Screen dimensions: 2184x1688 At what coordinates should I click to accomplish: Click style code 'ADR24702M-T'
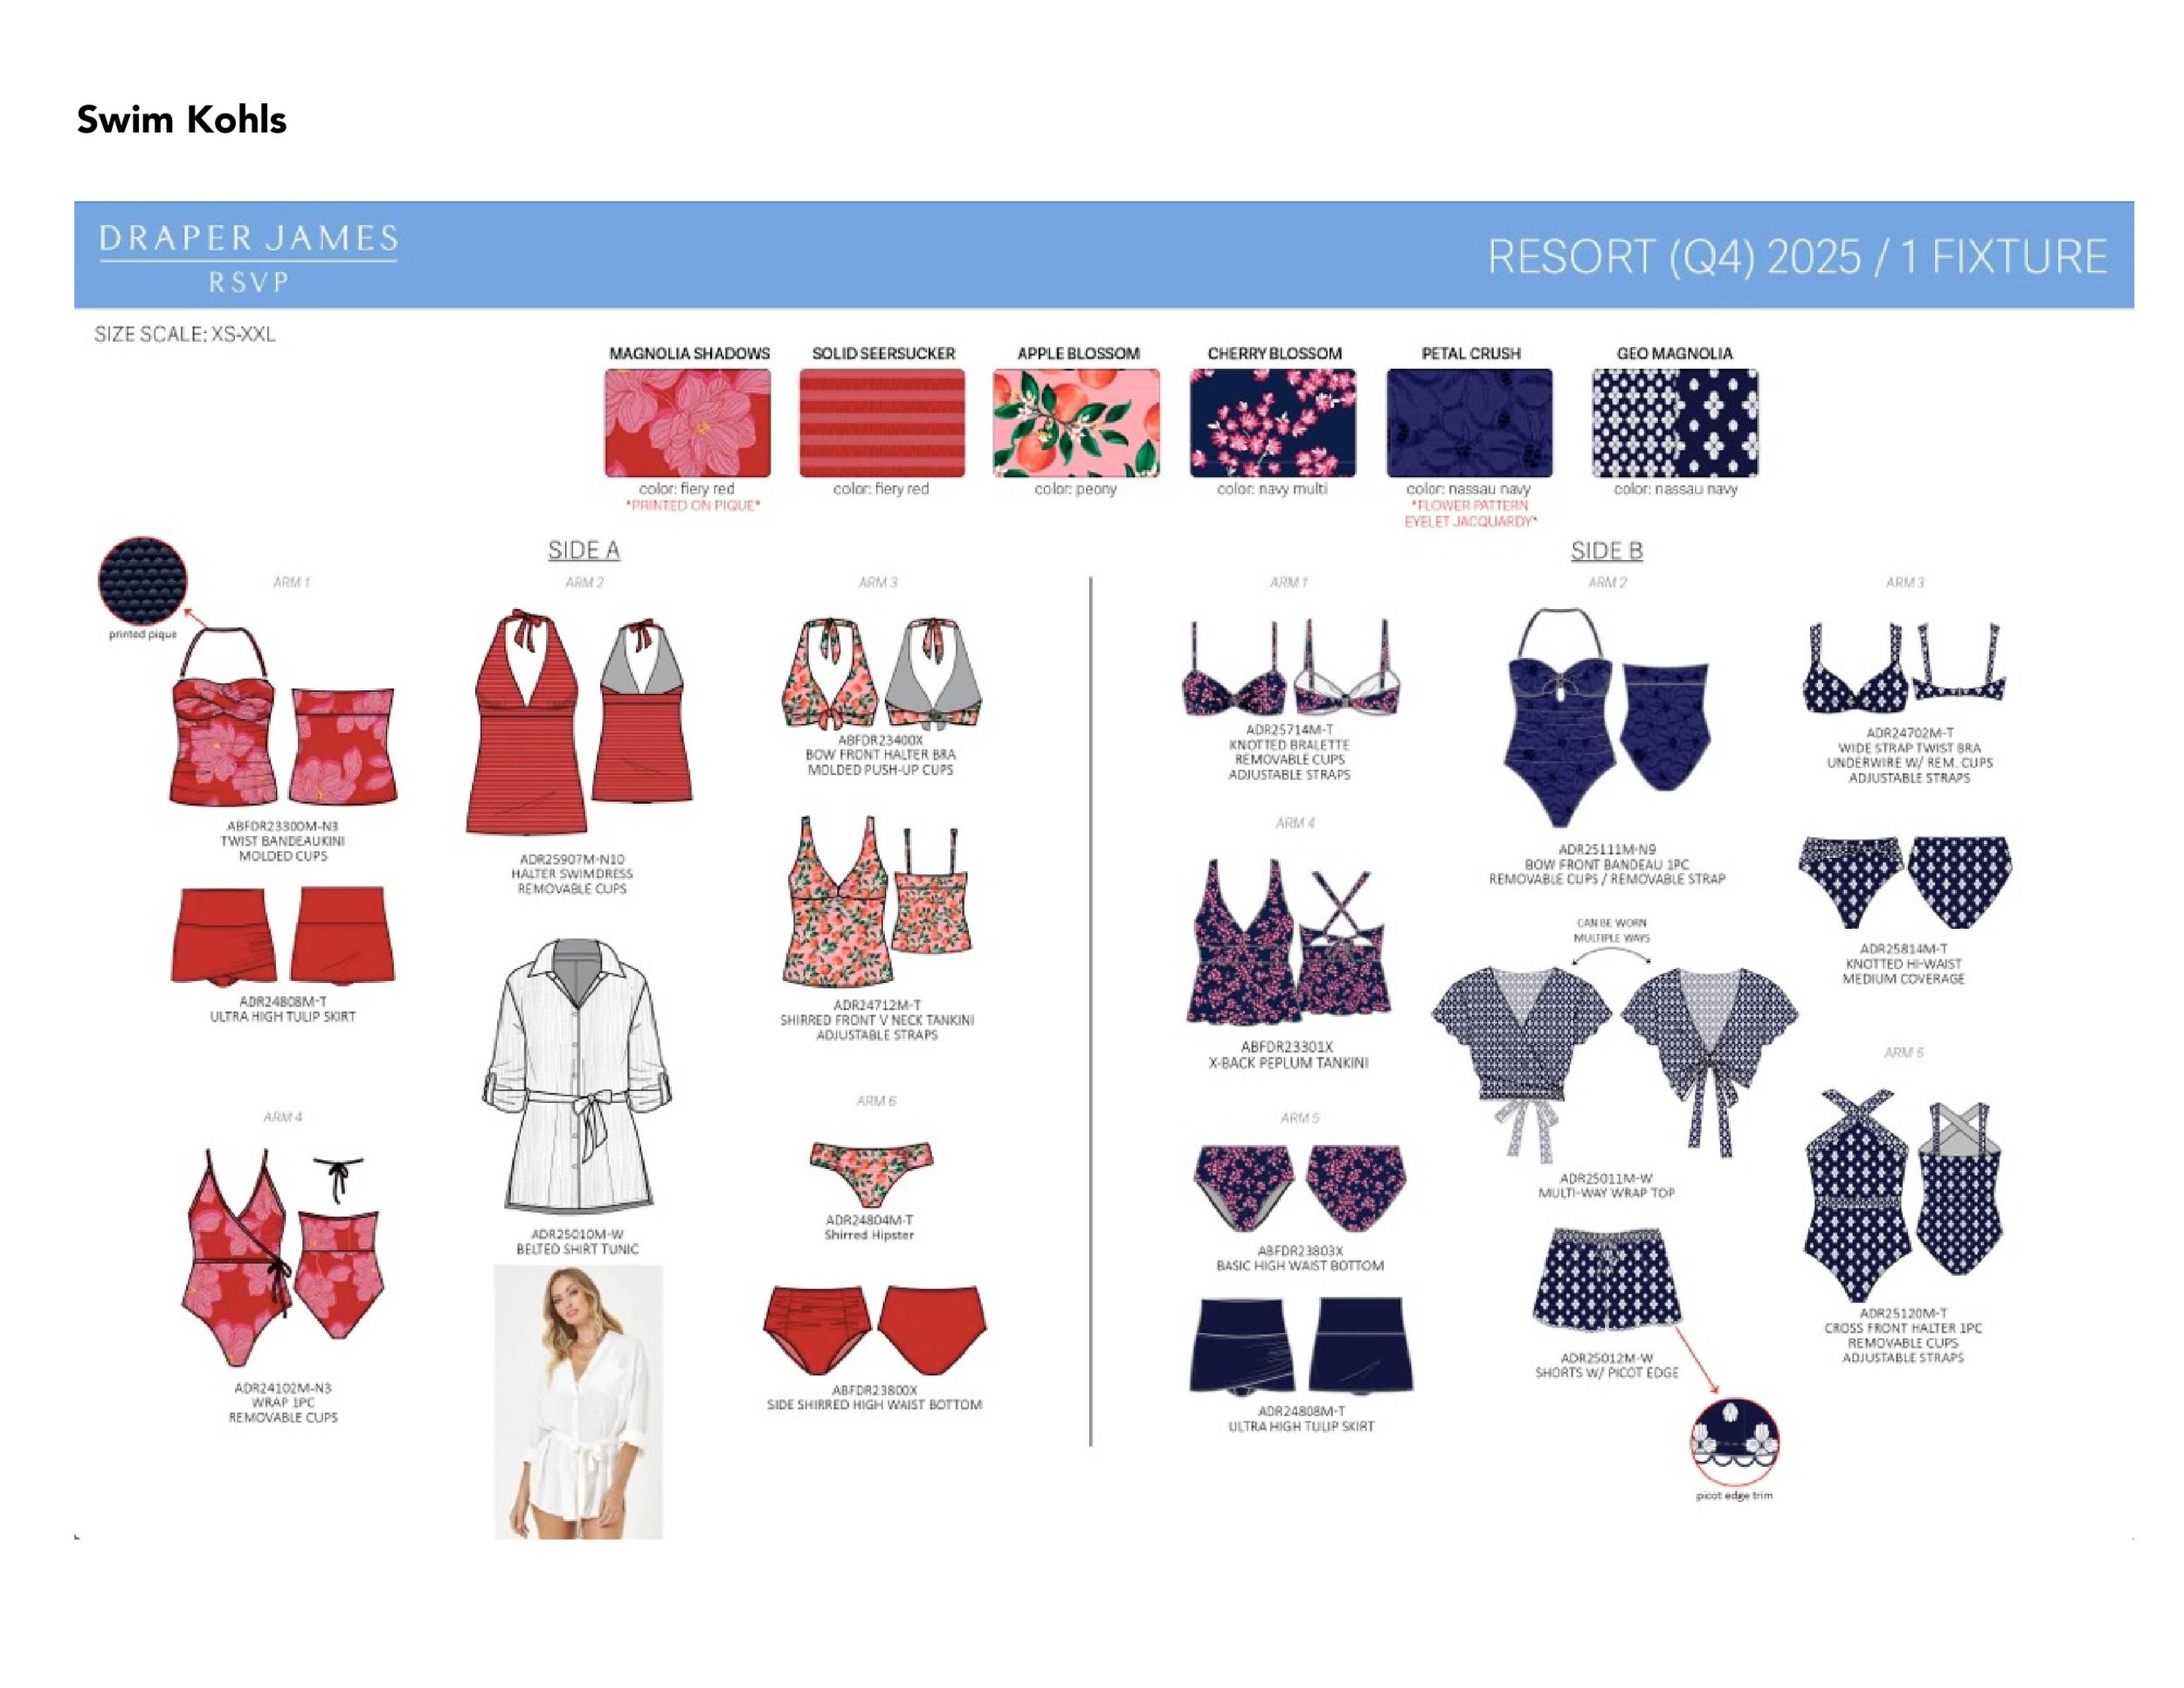click(x=1909, y=733)
